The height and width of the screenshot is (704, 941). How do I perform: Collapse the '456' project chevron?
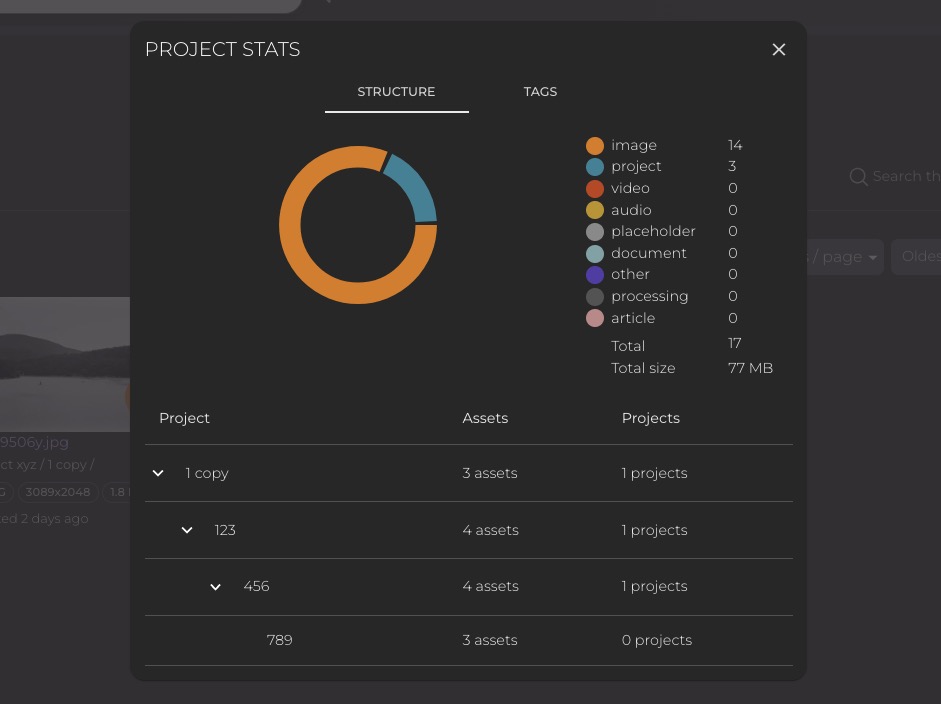215,587
